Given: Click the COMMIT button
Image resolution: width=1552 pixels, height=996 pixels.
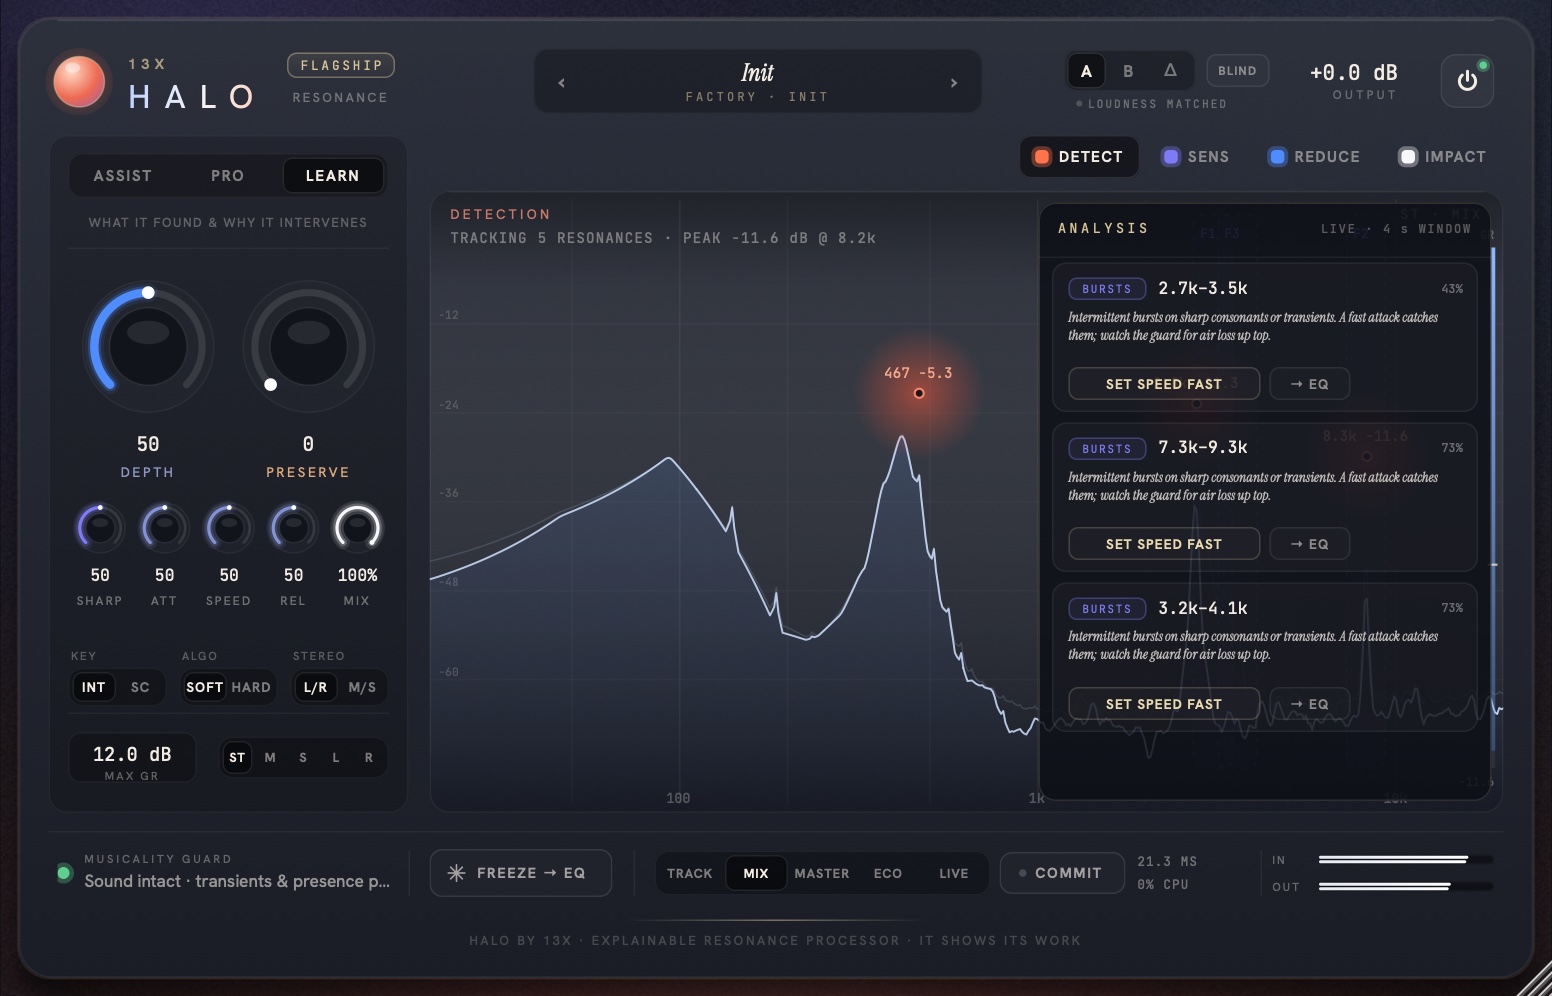Looking at the screenshot, I should click(1061, 873).
